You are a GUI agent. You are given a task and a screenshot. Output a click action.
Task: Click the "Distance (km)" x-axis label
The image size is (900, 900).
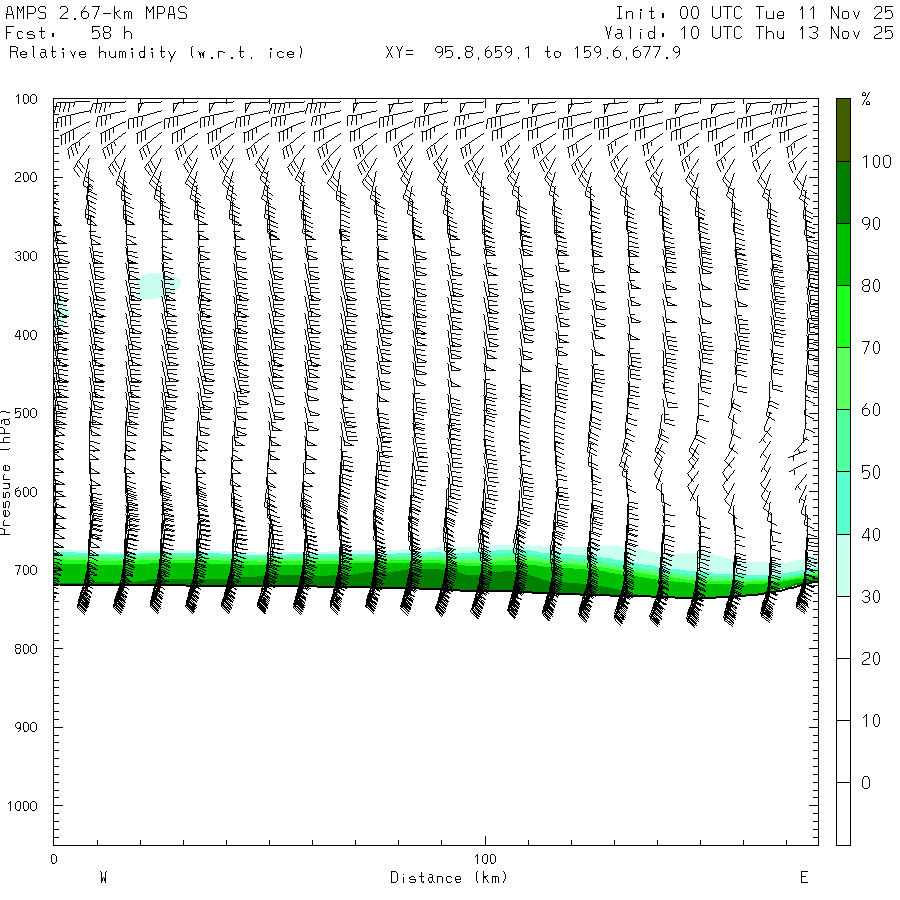(x=448, y=878)
